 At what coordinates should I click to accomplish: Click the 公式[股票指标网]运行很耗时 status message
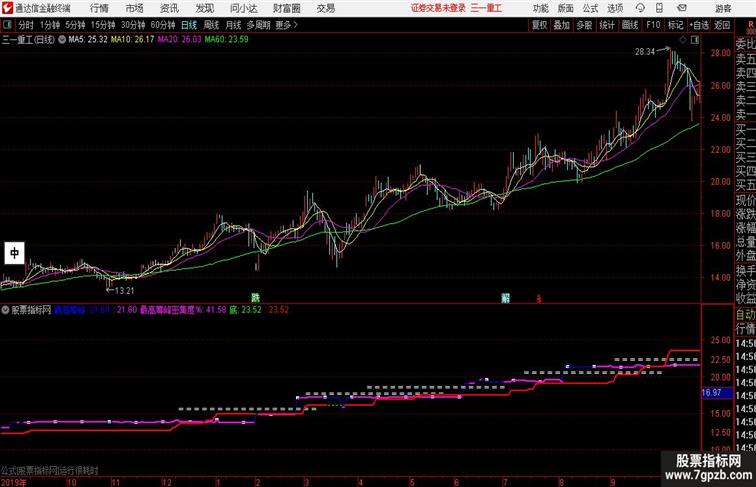pyautogui.click(x=50, y=471)
